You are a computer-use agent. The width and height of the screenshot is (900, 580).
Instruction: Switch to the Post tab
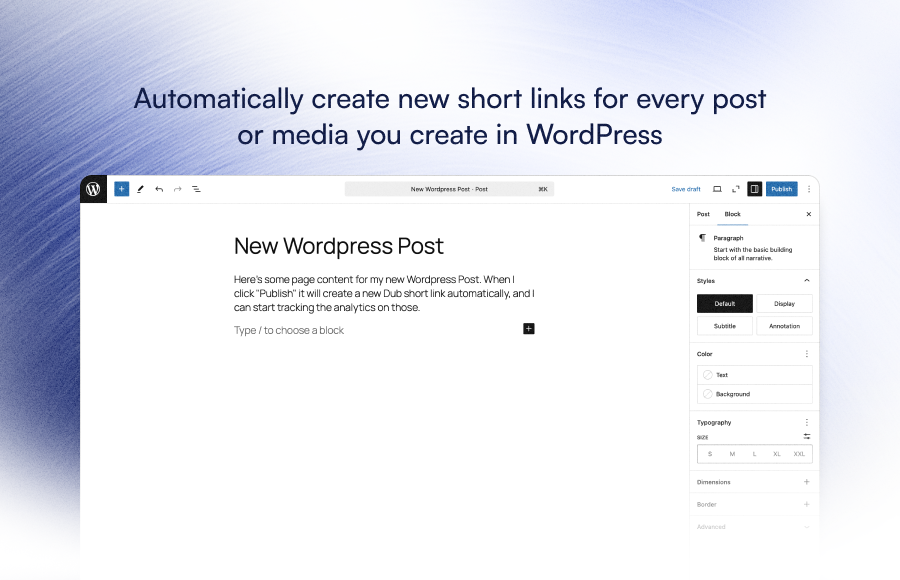click(703, 214)
